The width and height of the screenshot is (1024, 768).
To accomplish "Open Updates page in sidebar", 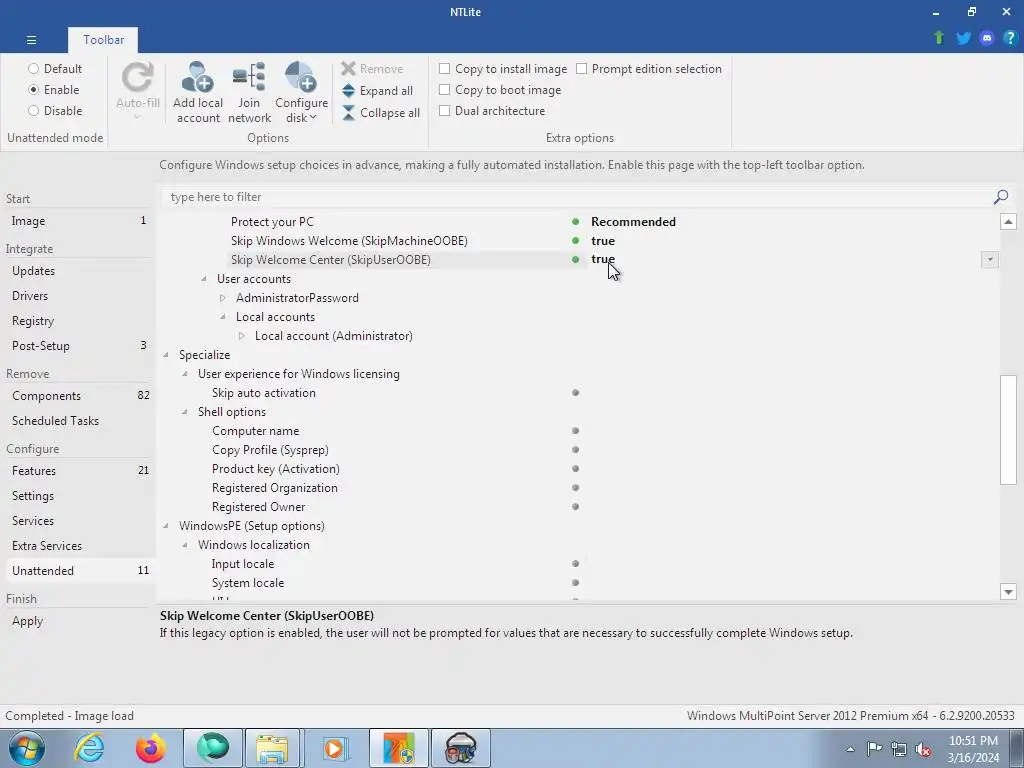I will pos(79,271).
